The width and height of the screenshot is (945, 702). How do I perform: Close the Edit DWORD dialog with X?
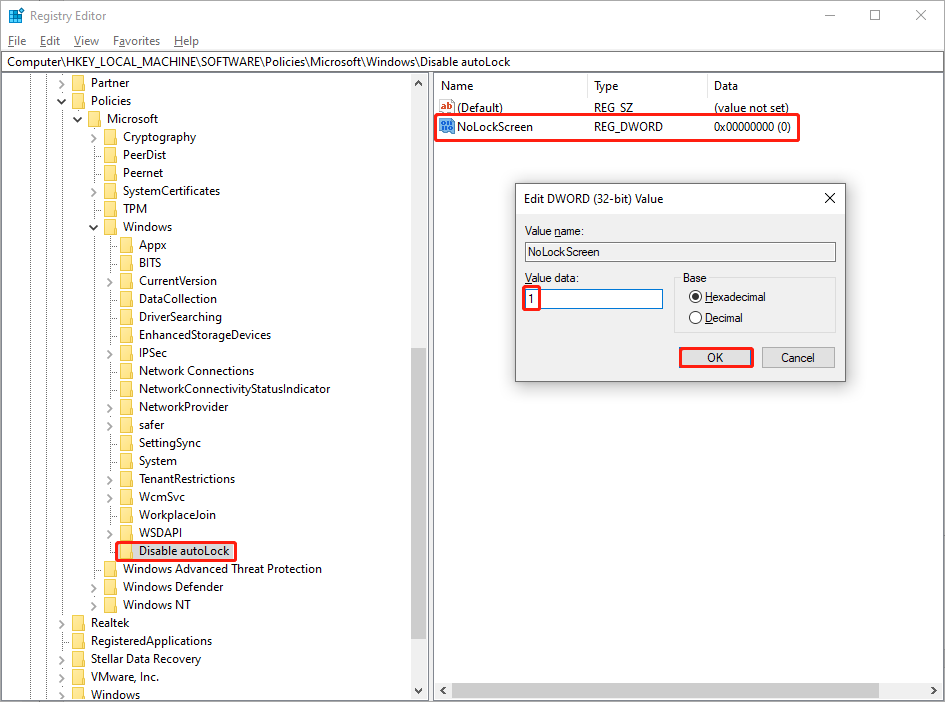[830, 198]
